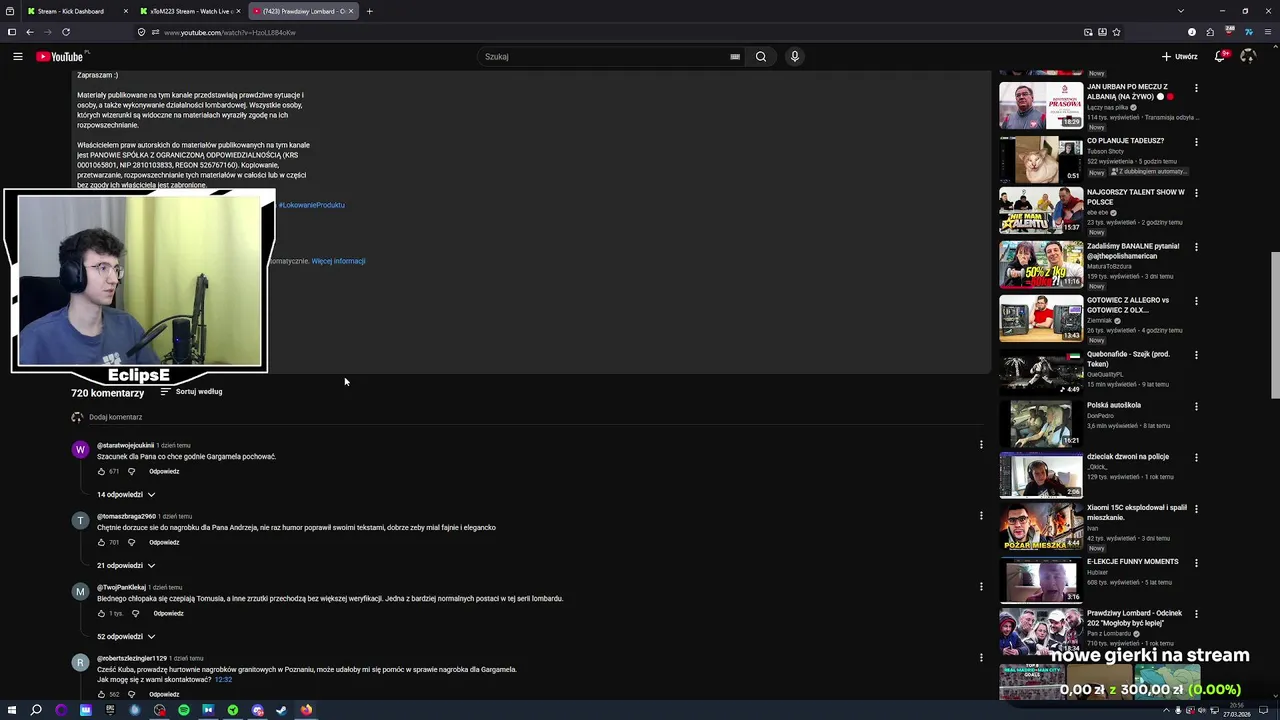Like the comment by @tomaszbraga2960
Image resolution: width=1280 pixels, height=720 pixels.
(x=101, y=542)
